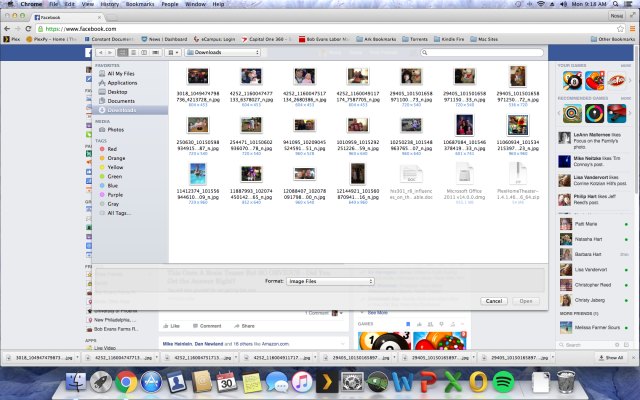The image size is (640, 400).
Task: Open Spotify from the Dock
Action: (503, 382)
